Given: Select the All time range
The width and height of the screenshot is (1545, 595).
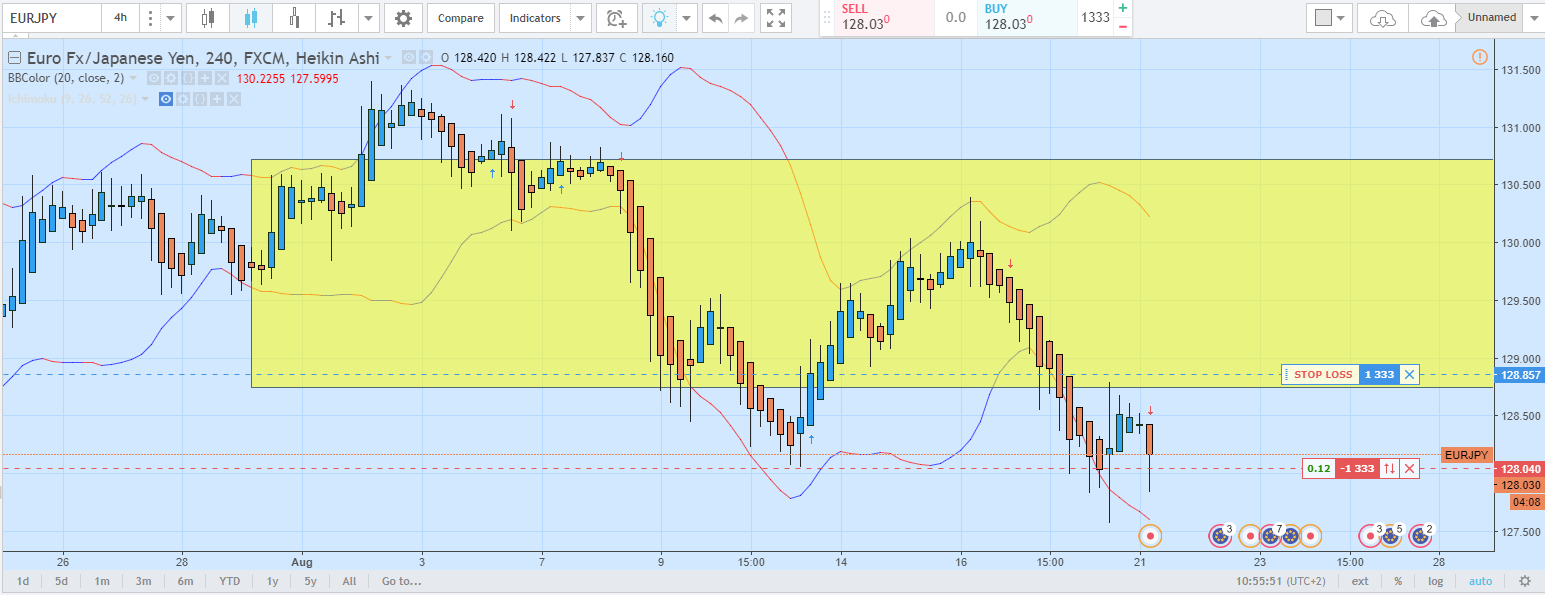Looking at the screenshot, I should pos(349,581).
